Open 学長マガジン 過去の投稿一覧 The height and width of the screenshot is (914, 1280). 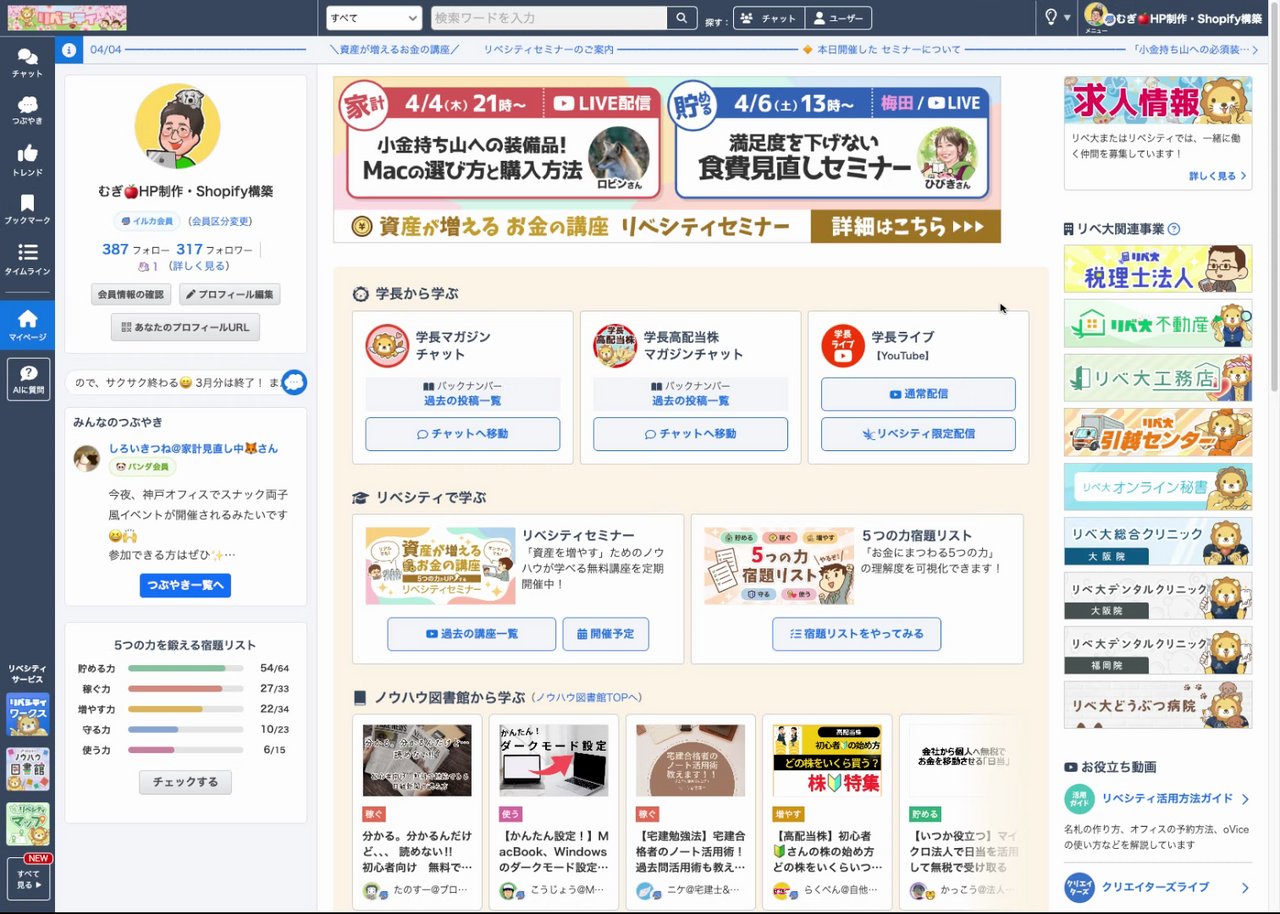[x=462, y=400]
